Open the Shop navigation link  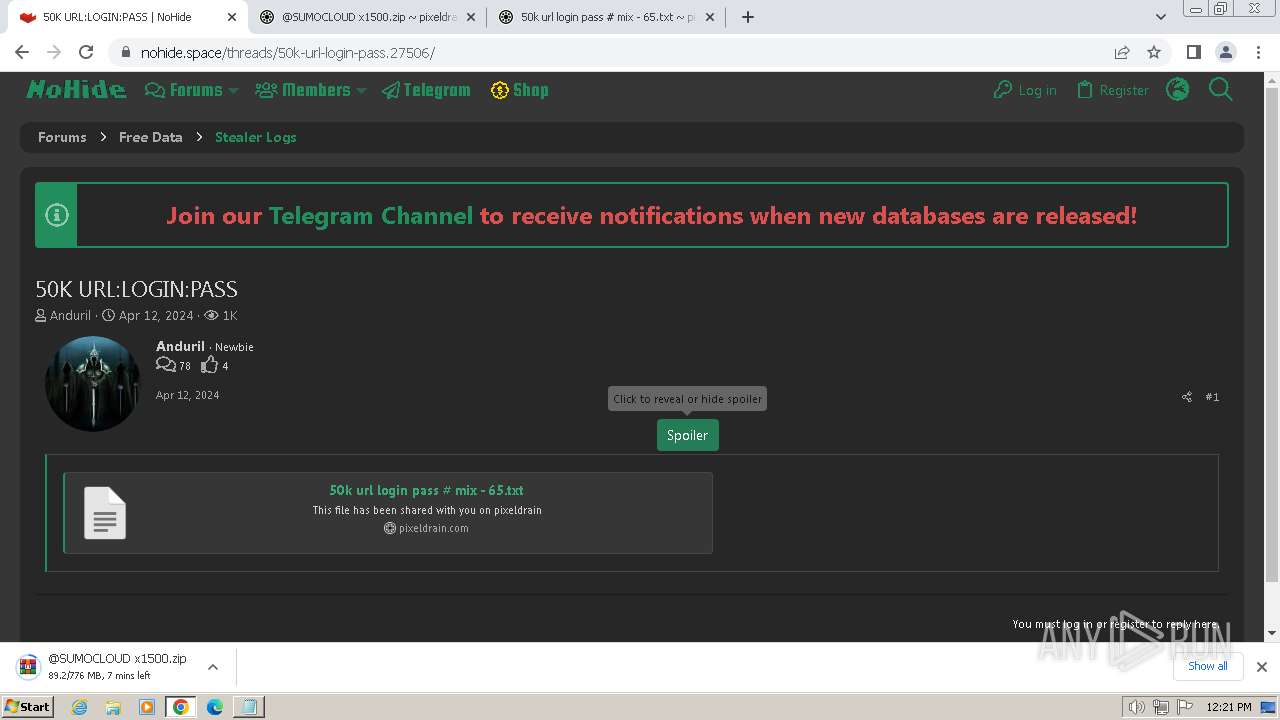[x=519, y=90]
